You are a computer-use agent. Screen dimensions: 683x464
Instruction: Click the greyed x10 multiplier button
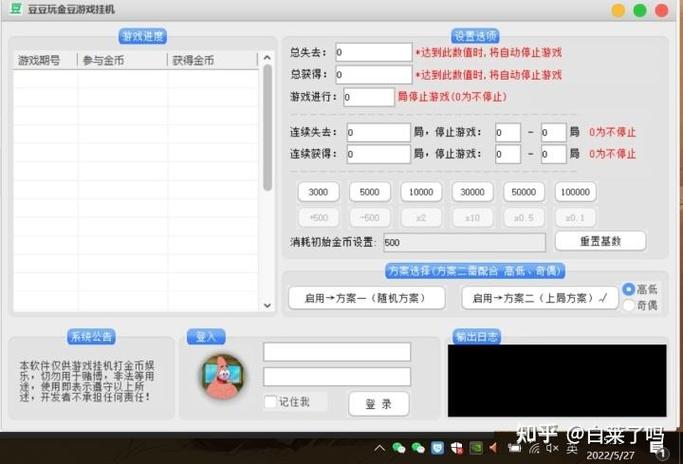coord(473,217)
